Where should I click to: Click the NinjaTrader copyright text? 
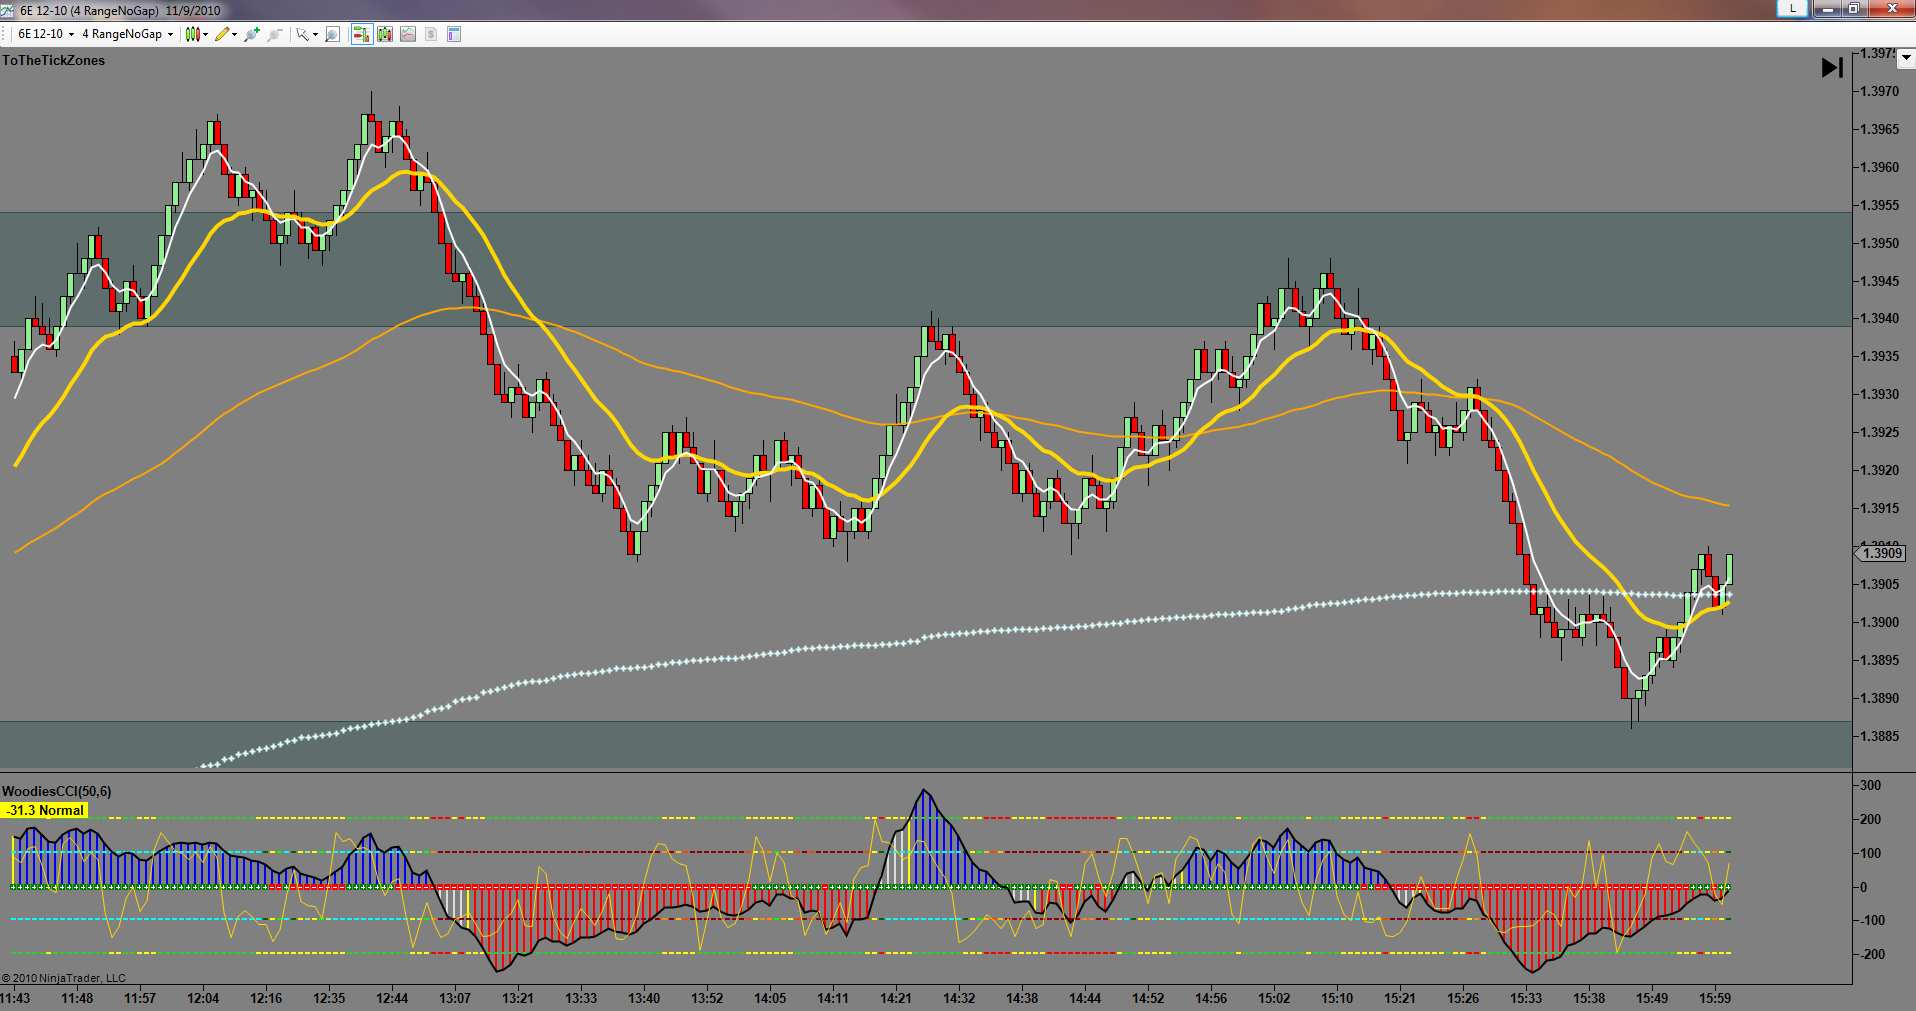pyautogui.click(x=64, y=978)
